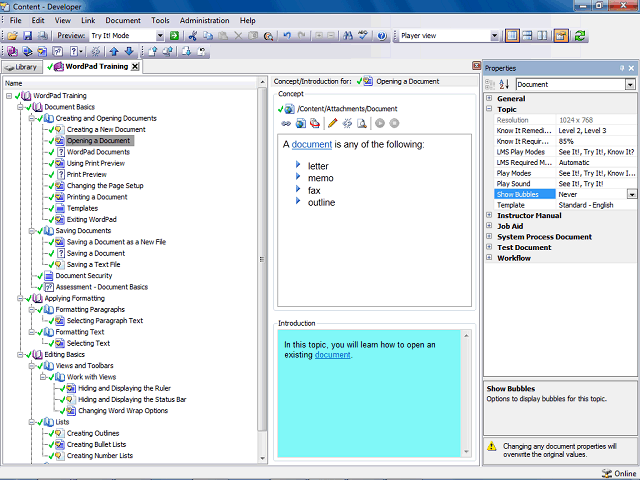
Task: Open the Tools menu
Action: tap(160, 20)
